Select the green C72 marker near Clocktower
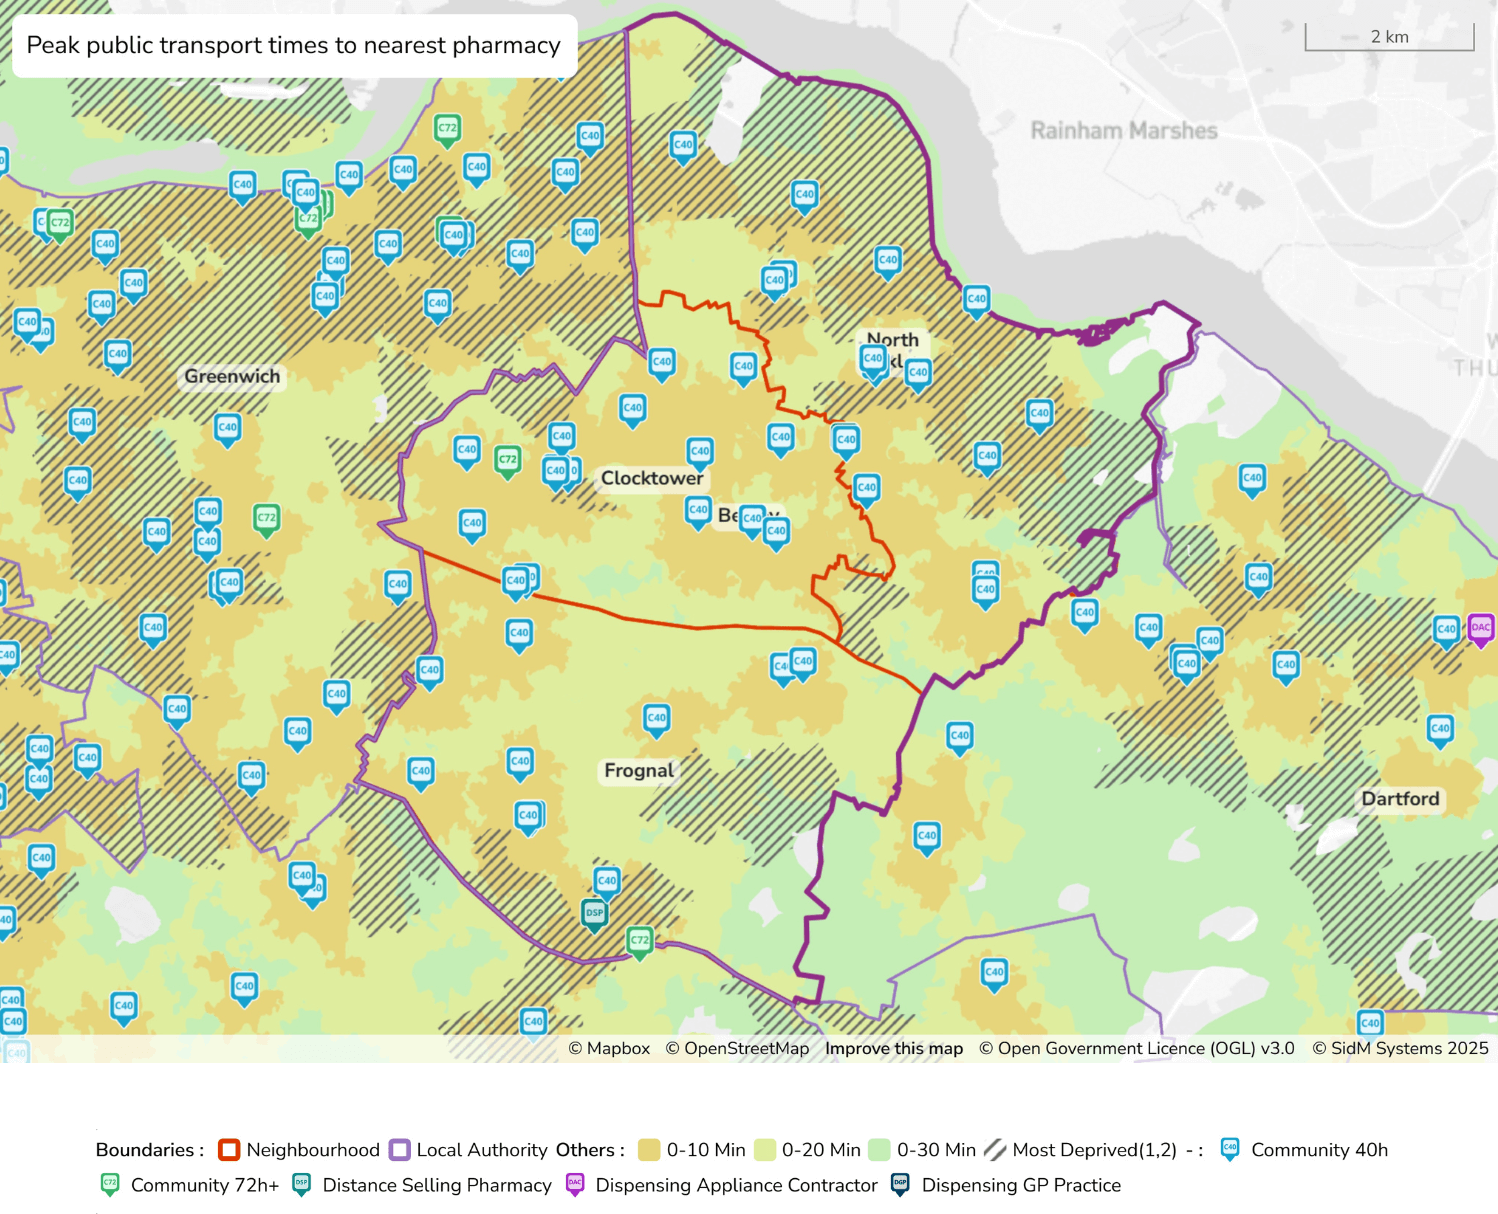 [x=508, y=458]
